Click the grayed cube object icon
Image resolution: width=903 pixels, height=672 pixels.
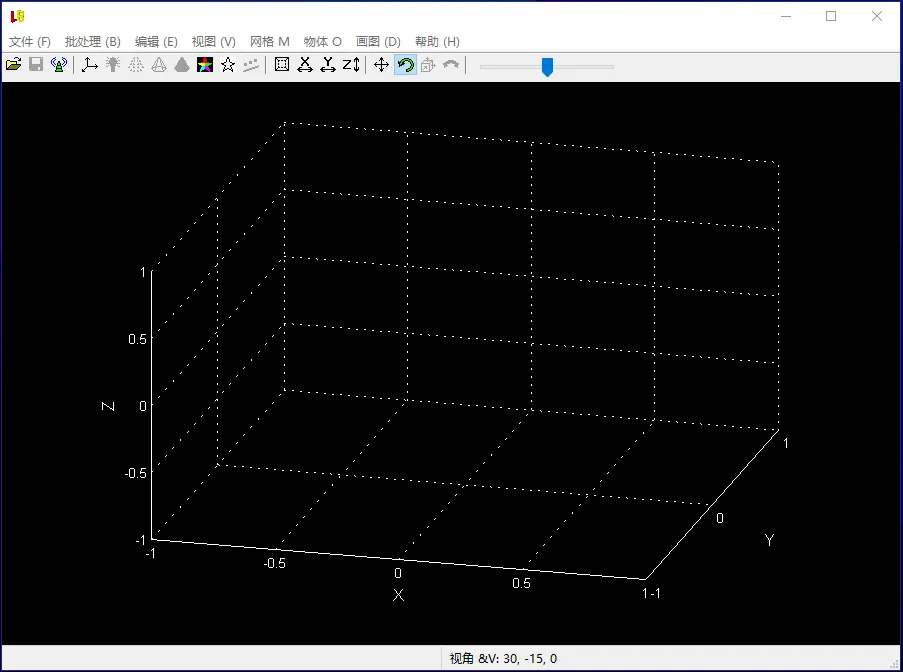[428, 64]
